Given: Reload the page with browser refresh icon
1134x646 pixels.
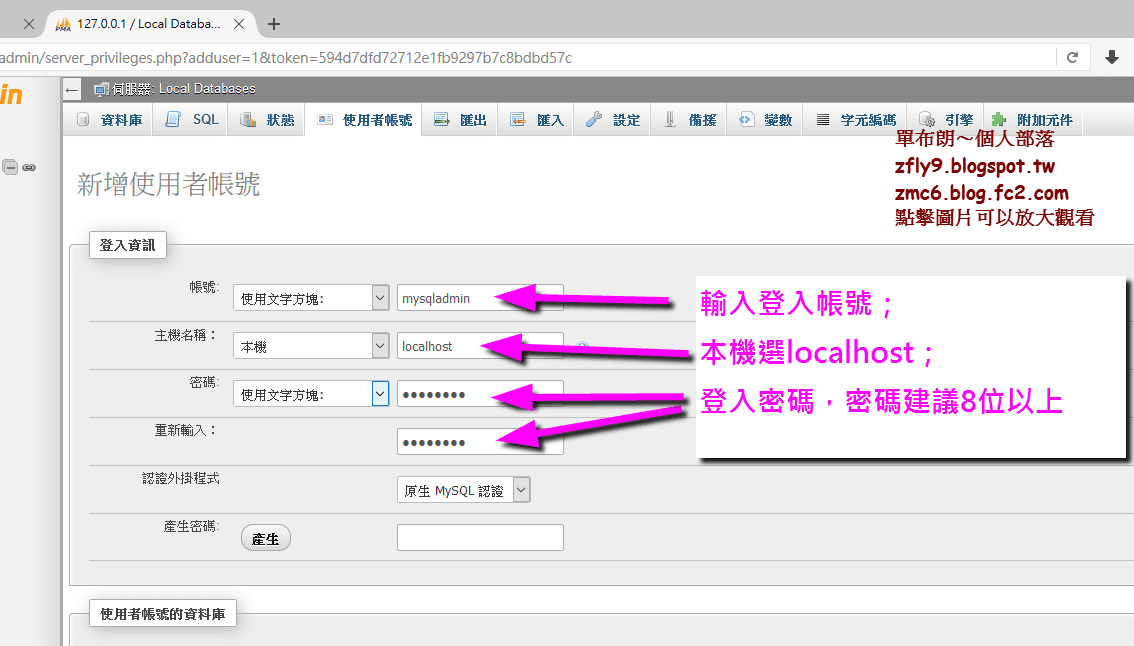Looking at the screenshot, I should click(x=1073, y=57).
